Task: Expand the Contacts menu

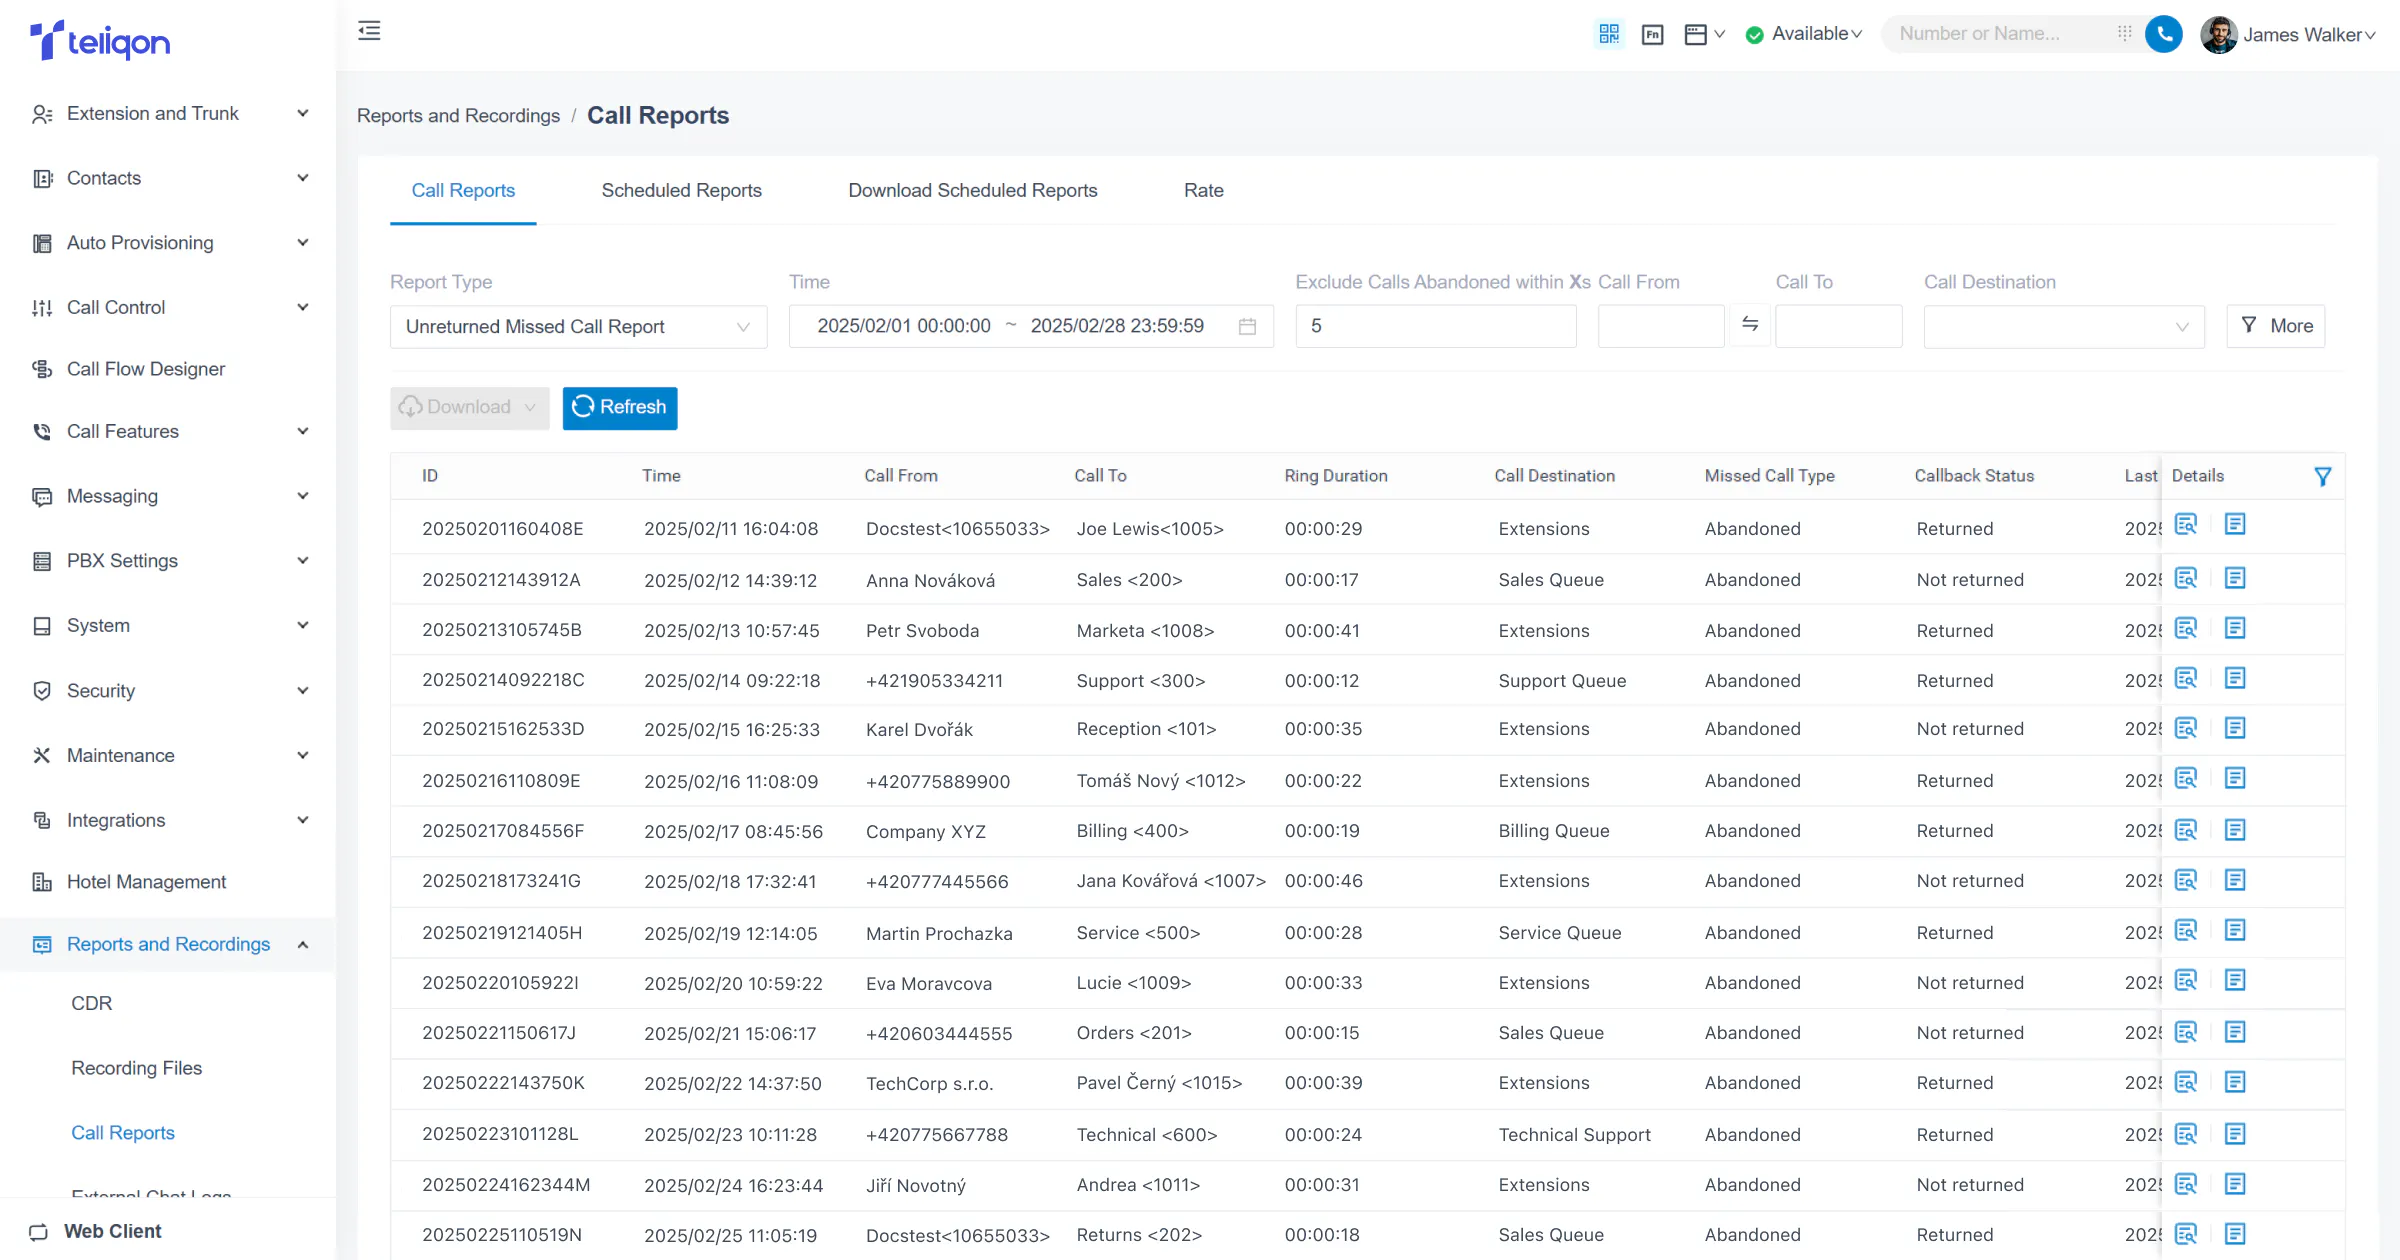Action: 168,178
